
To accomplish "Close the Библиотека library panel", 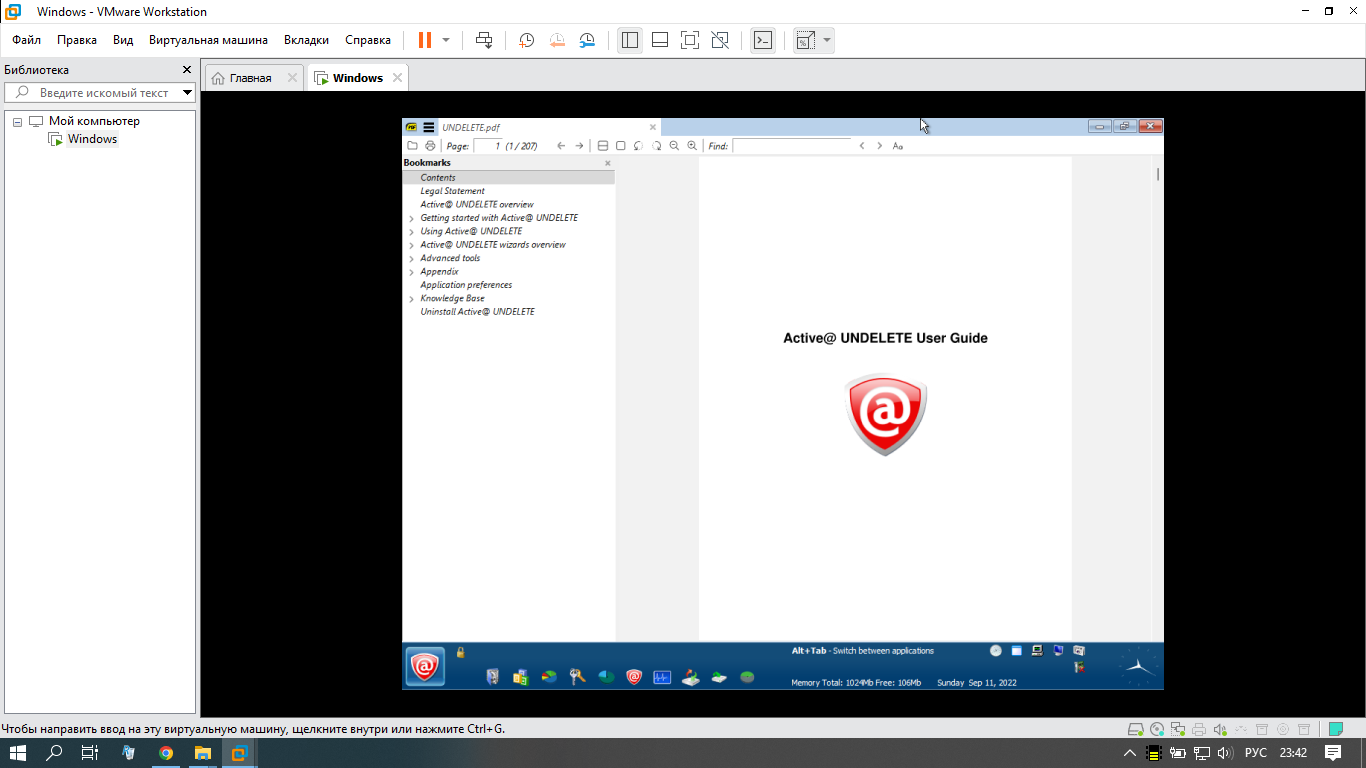I will tap(186, 70).
